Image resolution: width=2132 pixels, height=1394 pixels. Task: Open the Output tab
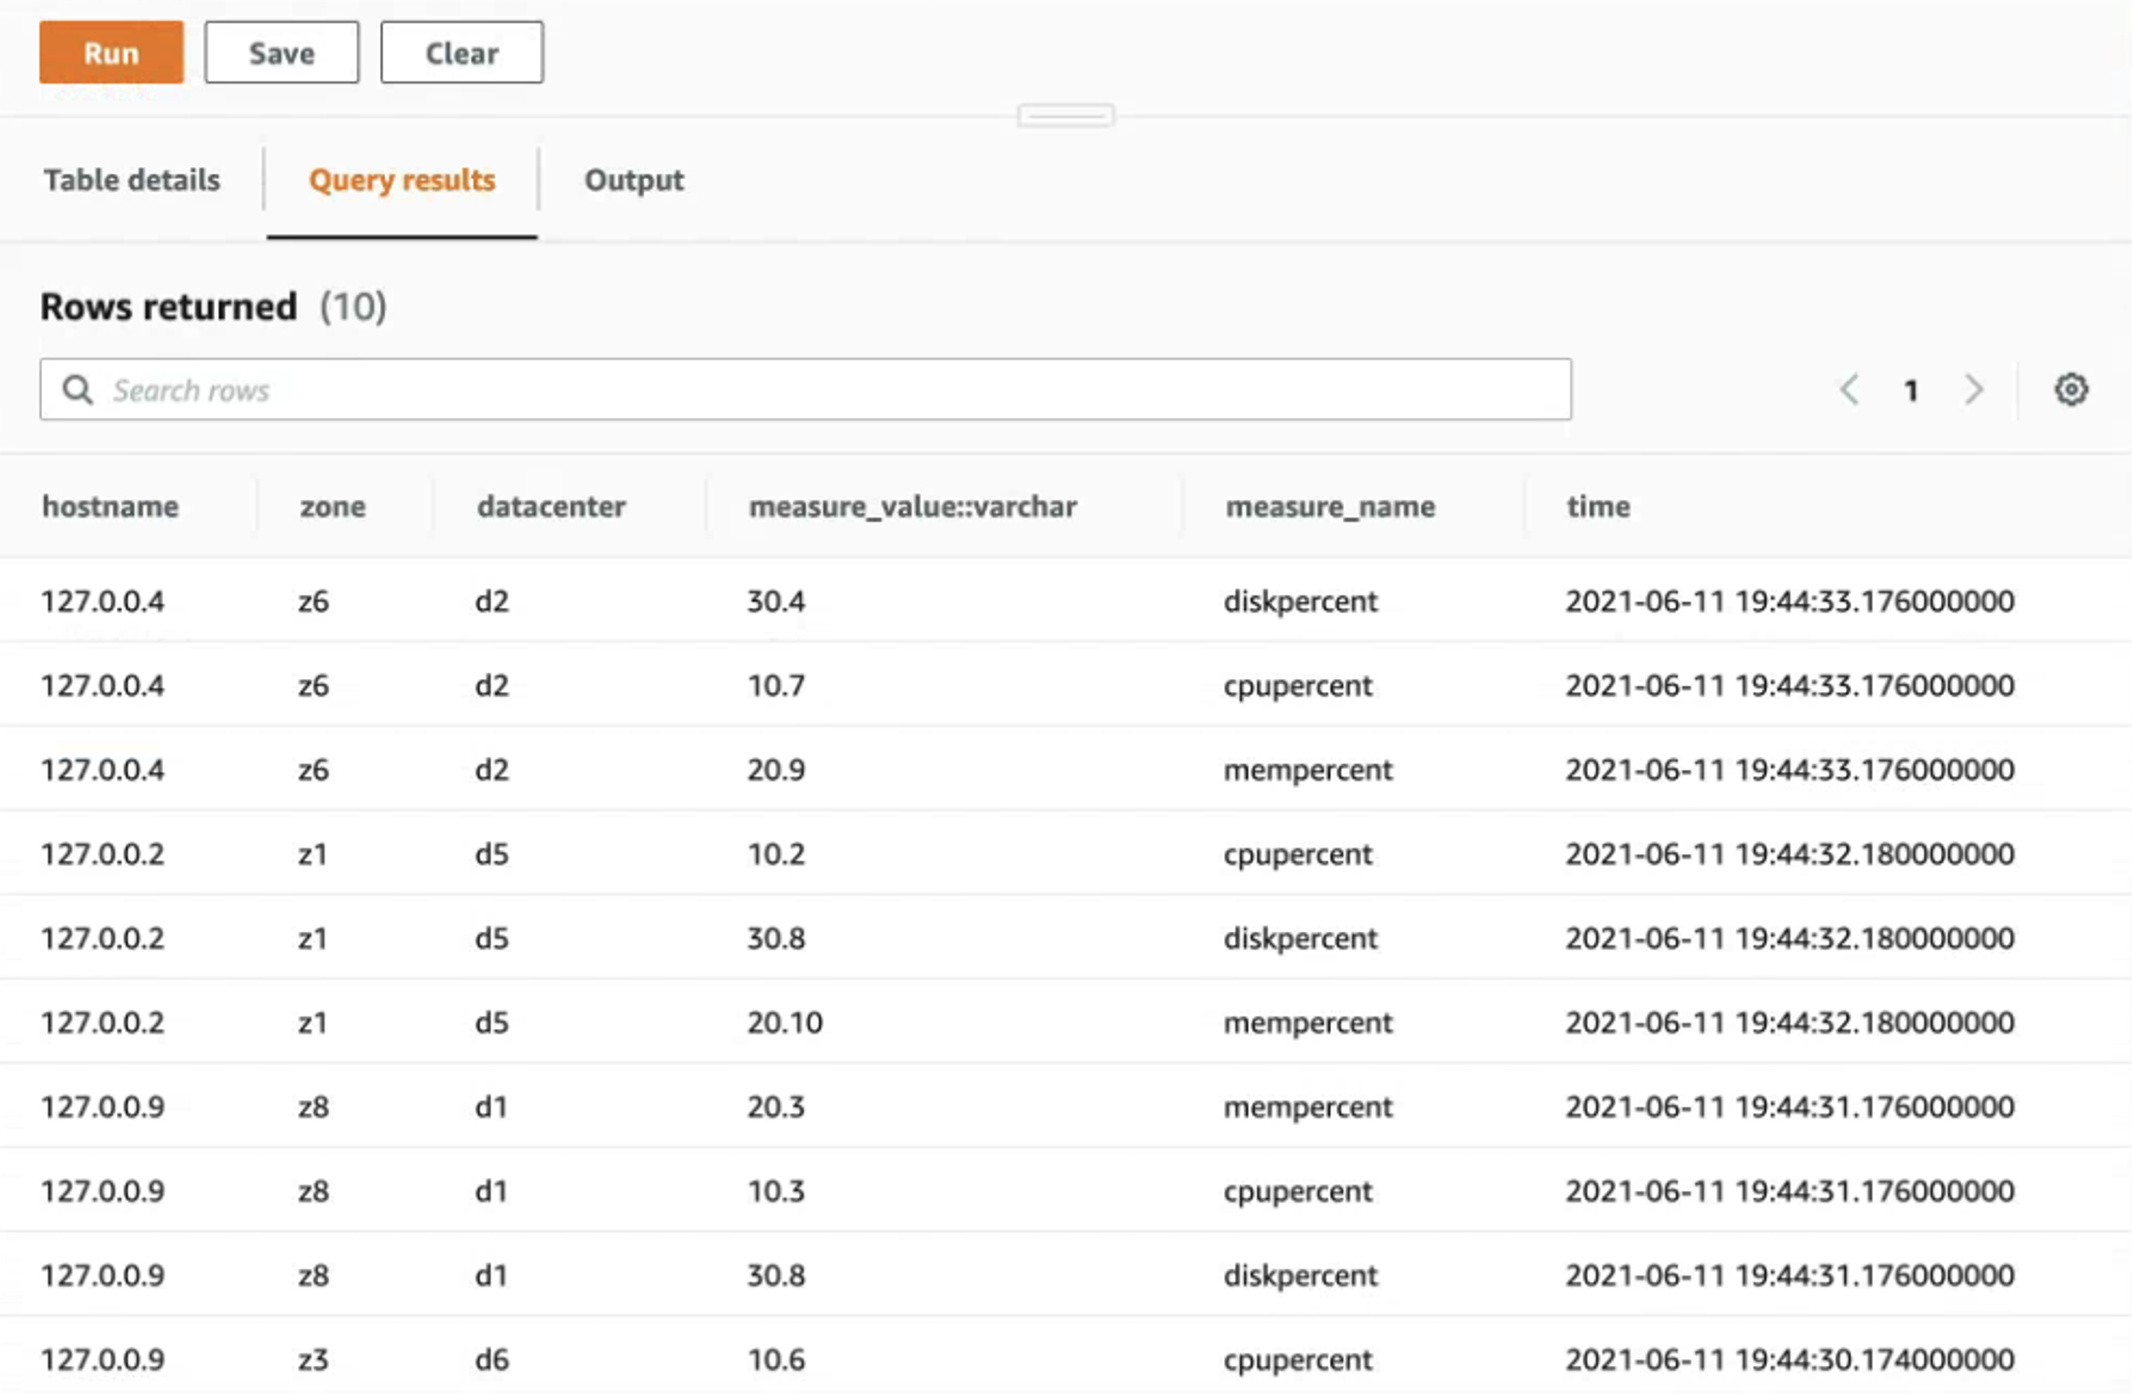click(x=634, y=180)
